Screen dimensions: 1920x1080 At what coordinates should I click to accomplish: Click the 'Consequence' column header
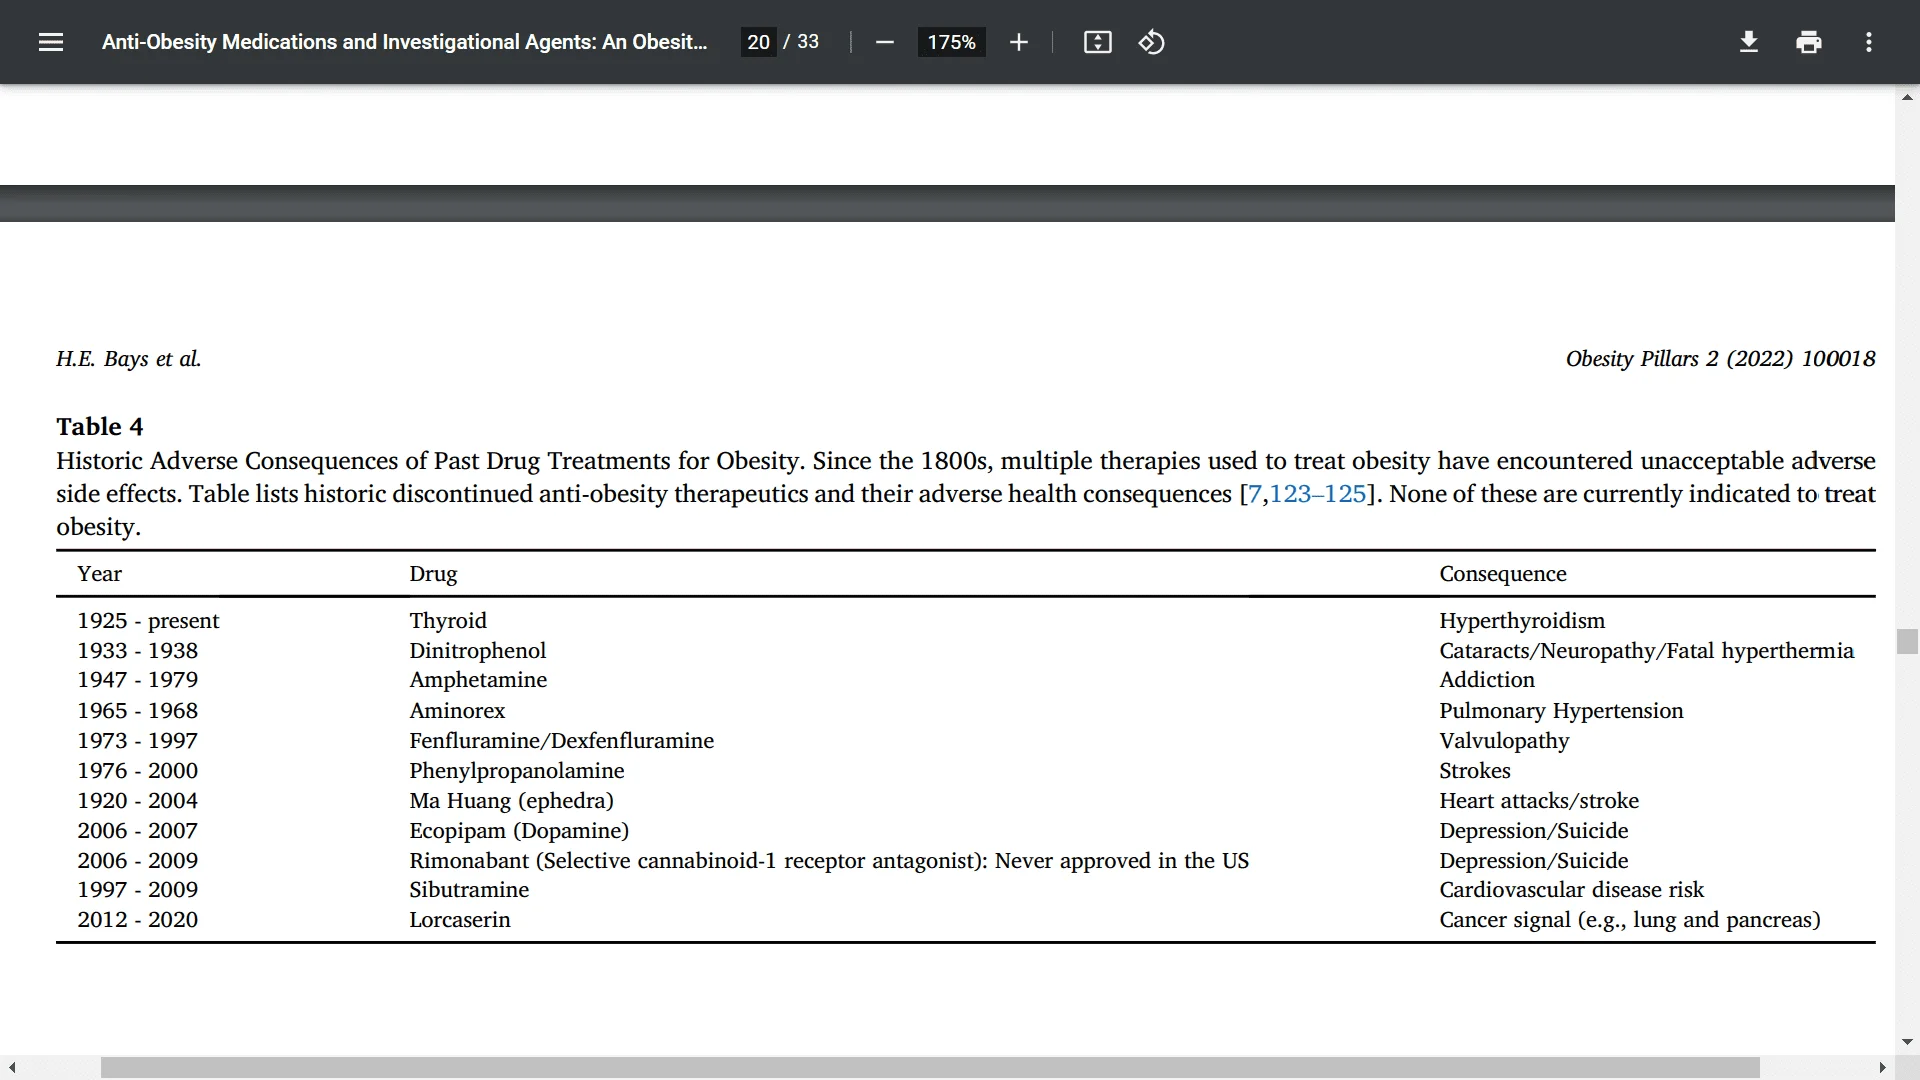[x=1503, y=574]
